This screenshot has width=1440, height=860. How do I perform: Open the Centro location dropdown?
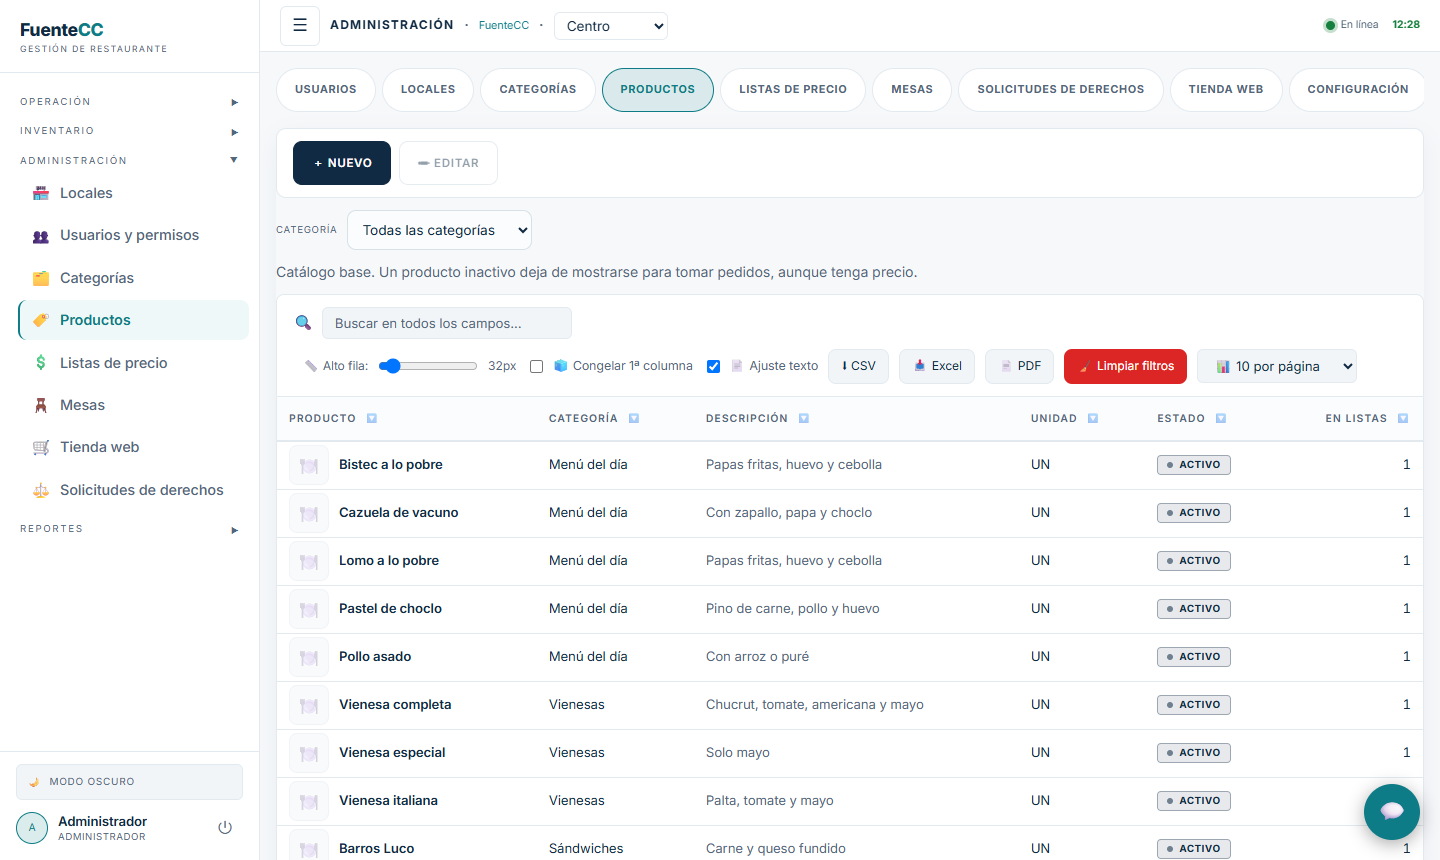click(611, 26)
